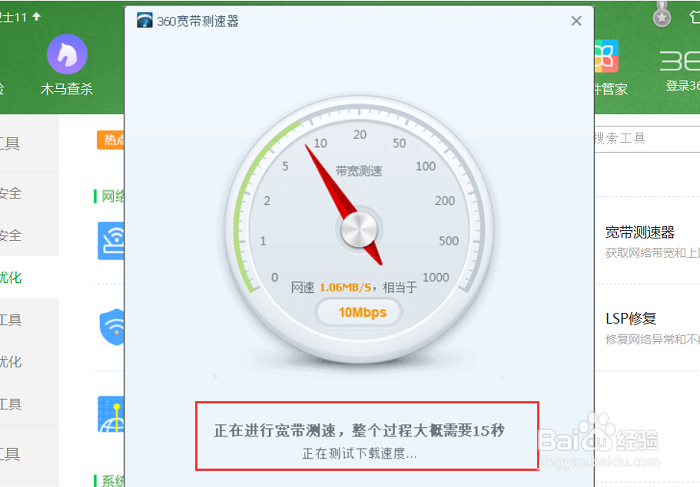Click the 1000 mark on the gauge
This screenshot has width=700, height=487.
436,277
